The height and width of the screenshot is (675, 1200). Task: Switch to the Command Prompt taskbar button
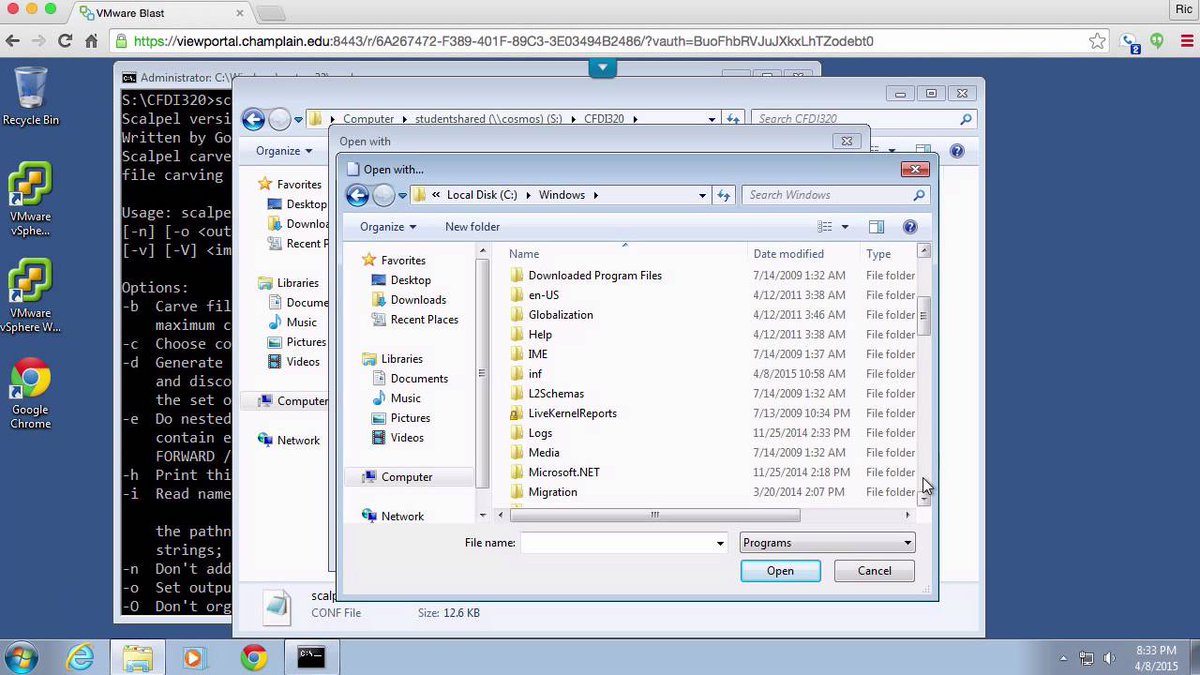311,657
